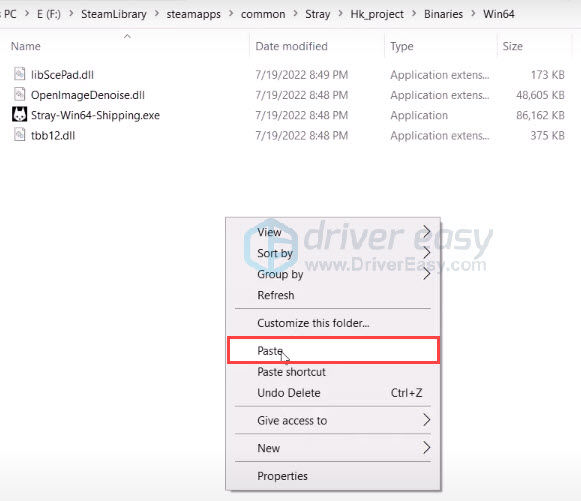Image resolution: width=581 pixels, height=501 pixels.
Task: Expand chevron after Stray in path
Action: [x=340, y=14]
